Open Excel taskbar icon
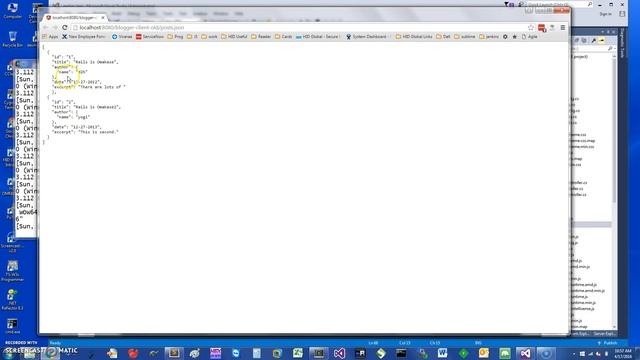Viewport: 640px width, 360px height. pyautogui.click(x=298, y=353)
